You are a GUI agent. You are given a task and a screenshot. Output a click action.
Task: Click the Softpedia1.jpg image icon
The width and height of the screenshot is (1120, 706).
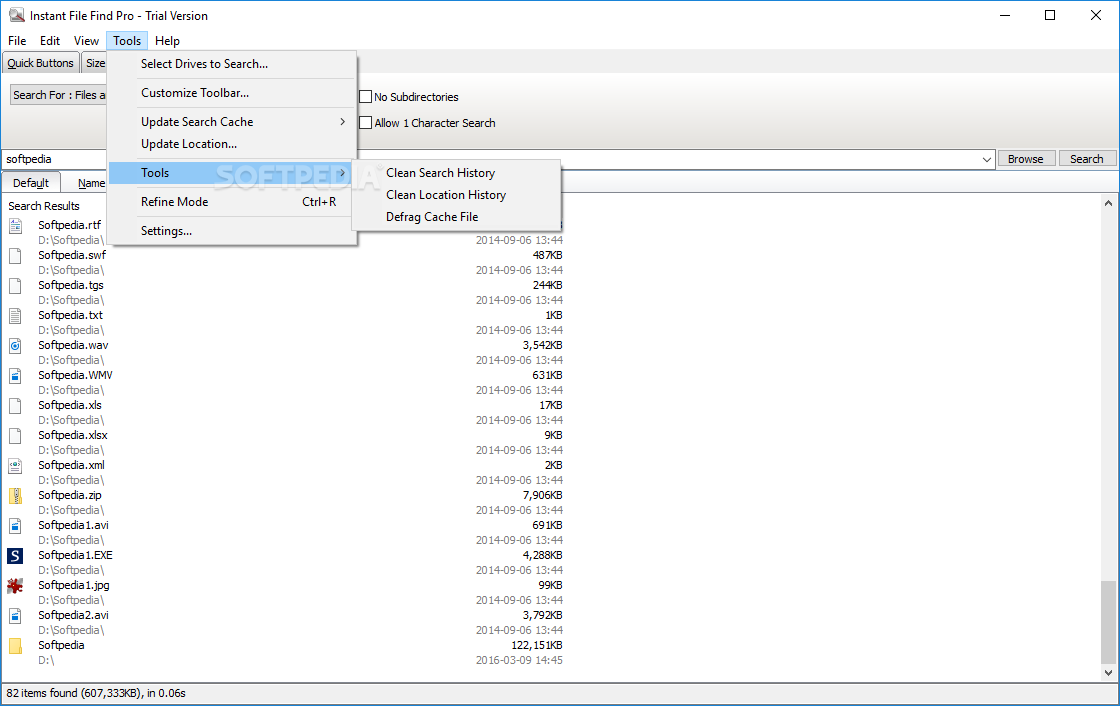point(15,586)
